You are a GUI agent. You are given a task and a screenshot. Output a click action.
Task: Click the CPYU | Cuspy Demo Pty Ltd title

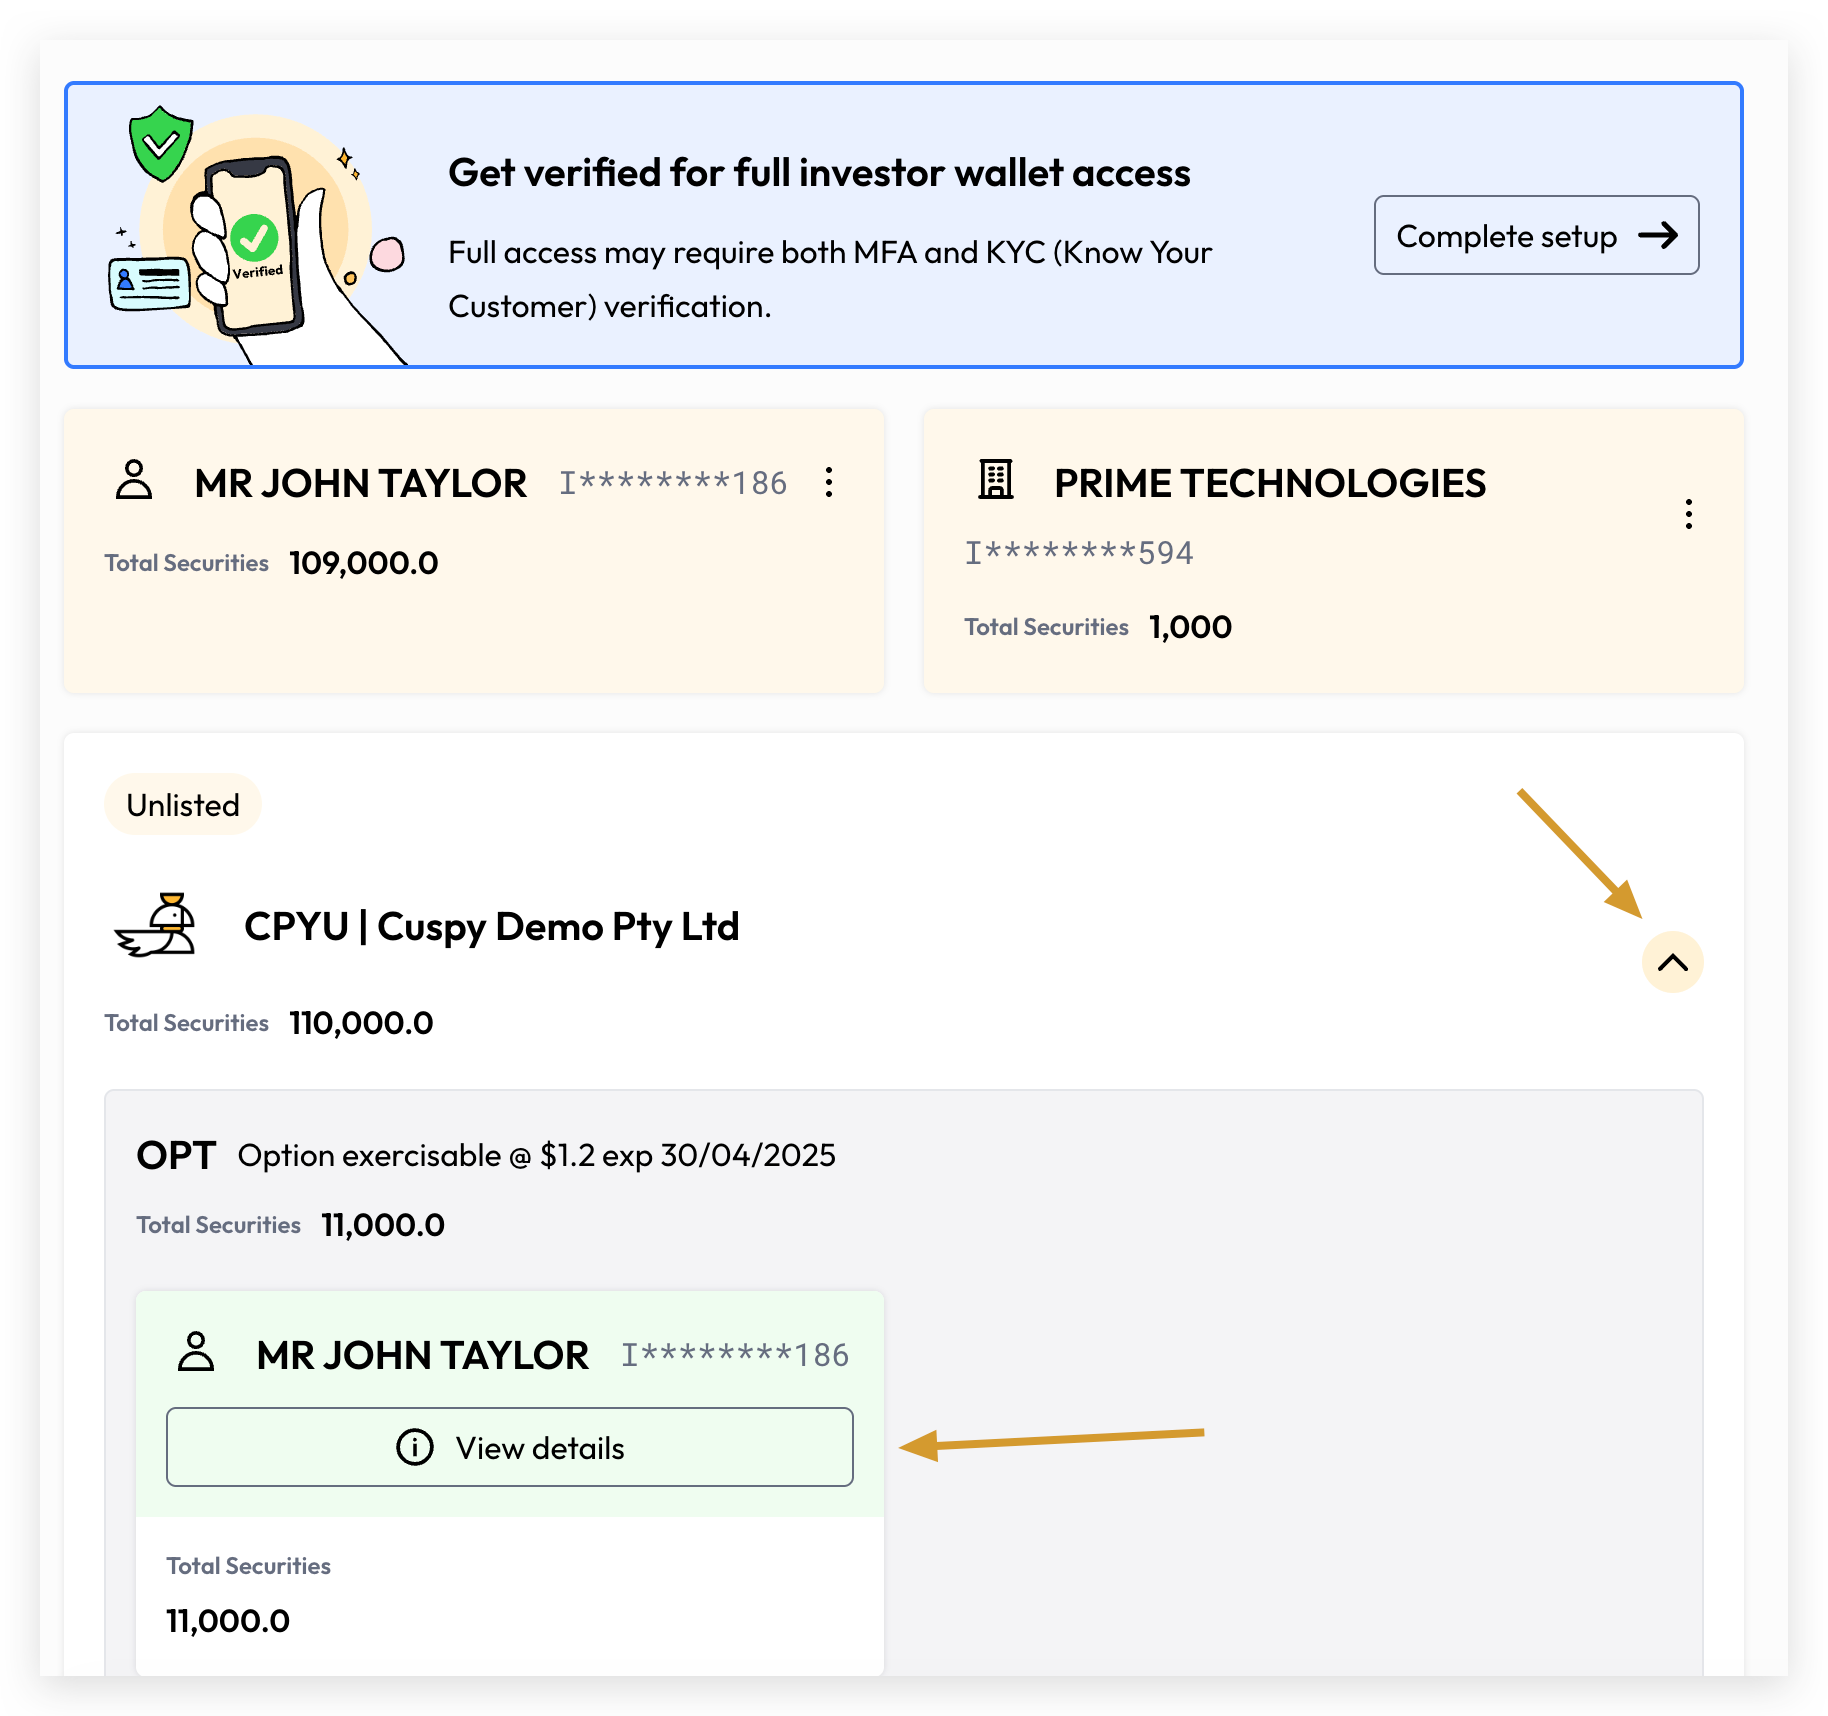pos(492,927)
